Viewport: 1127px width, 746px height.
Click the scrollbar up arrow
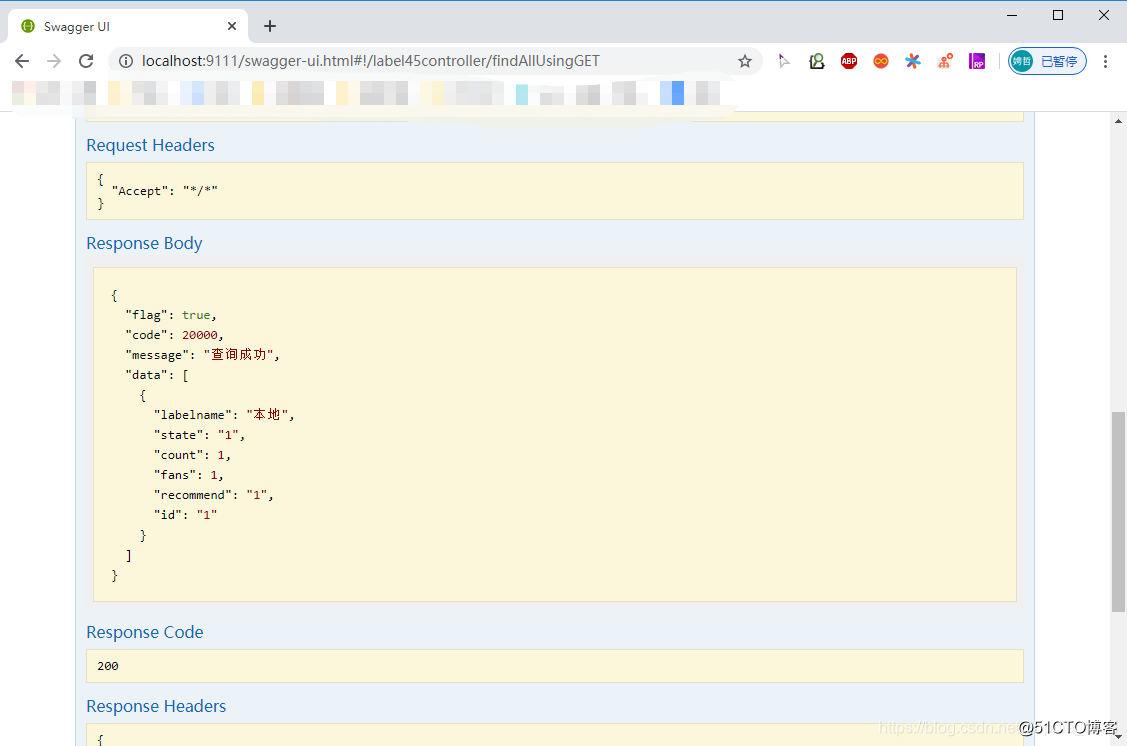pyautogui.click(x=1118, y=121)
